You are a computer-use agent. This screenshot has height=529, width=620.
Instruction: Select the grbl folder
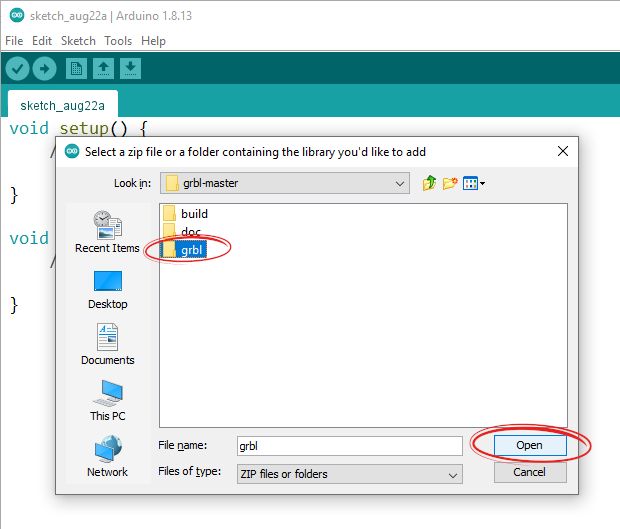tap(184, 249)
